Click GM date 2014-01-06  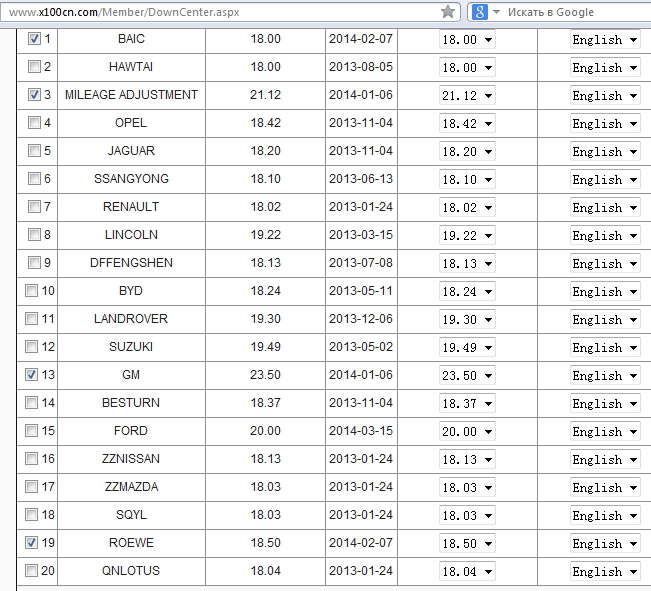pos(361,375)
